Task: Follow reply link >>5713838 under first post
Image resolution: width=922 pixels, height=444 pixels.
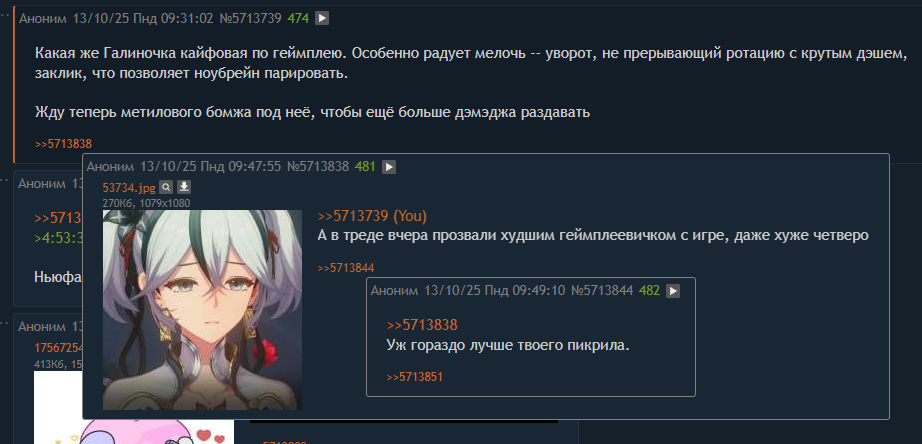Action: [x=64, y=143]
